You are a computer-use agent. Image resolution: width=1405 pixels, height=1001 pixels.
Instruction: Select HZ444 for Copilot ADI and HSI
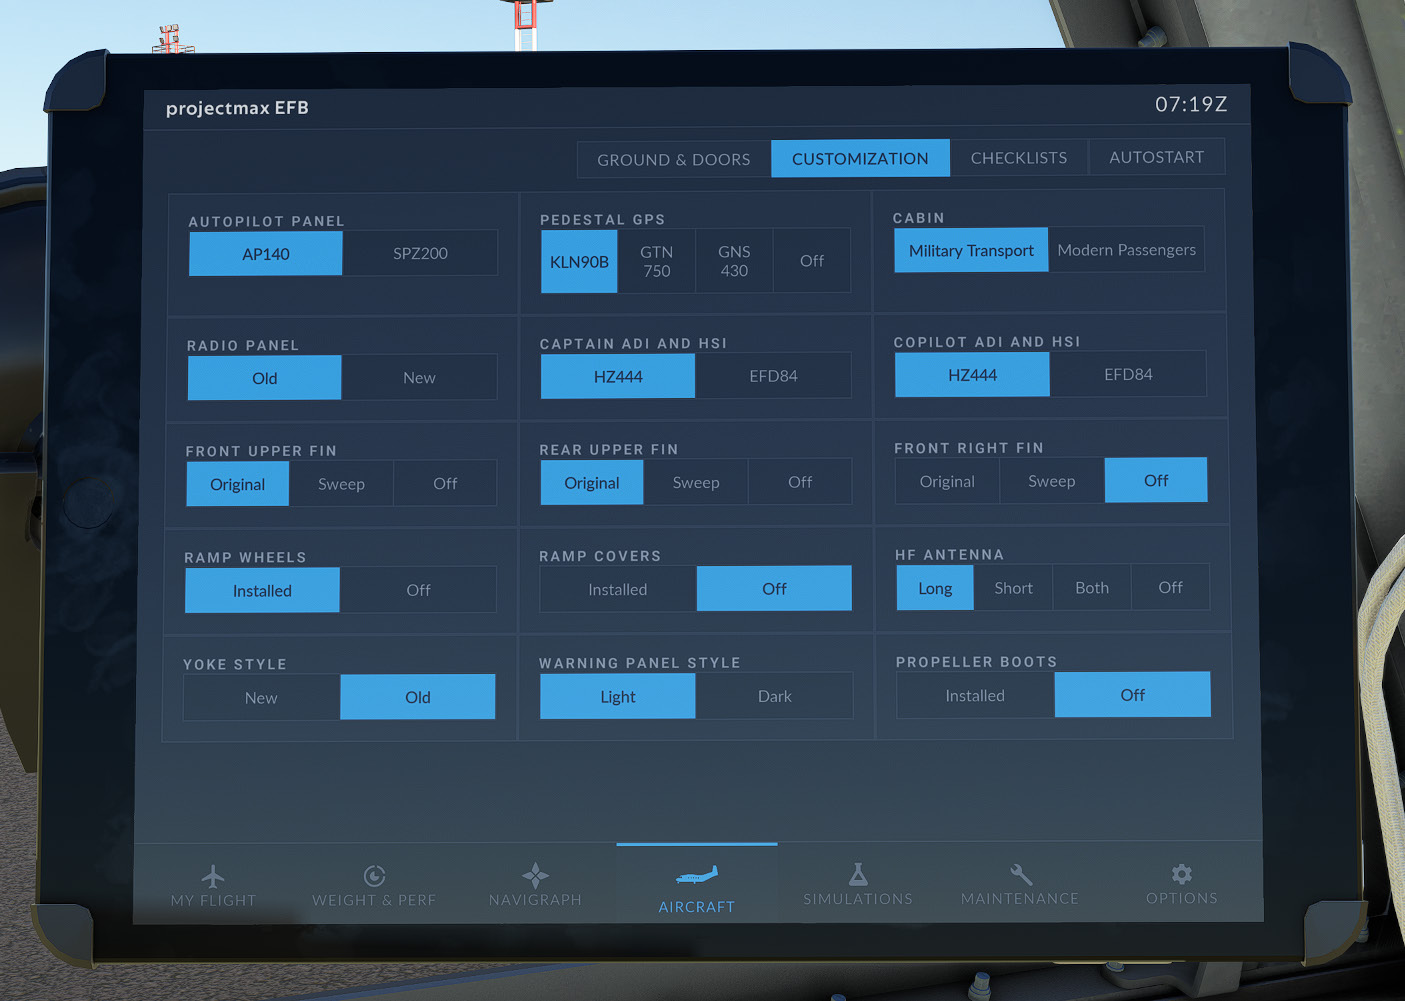(972, 374)
